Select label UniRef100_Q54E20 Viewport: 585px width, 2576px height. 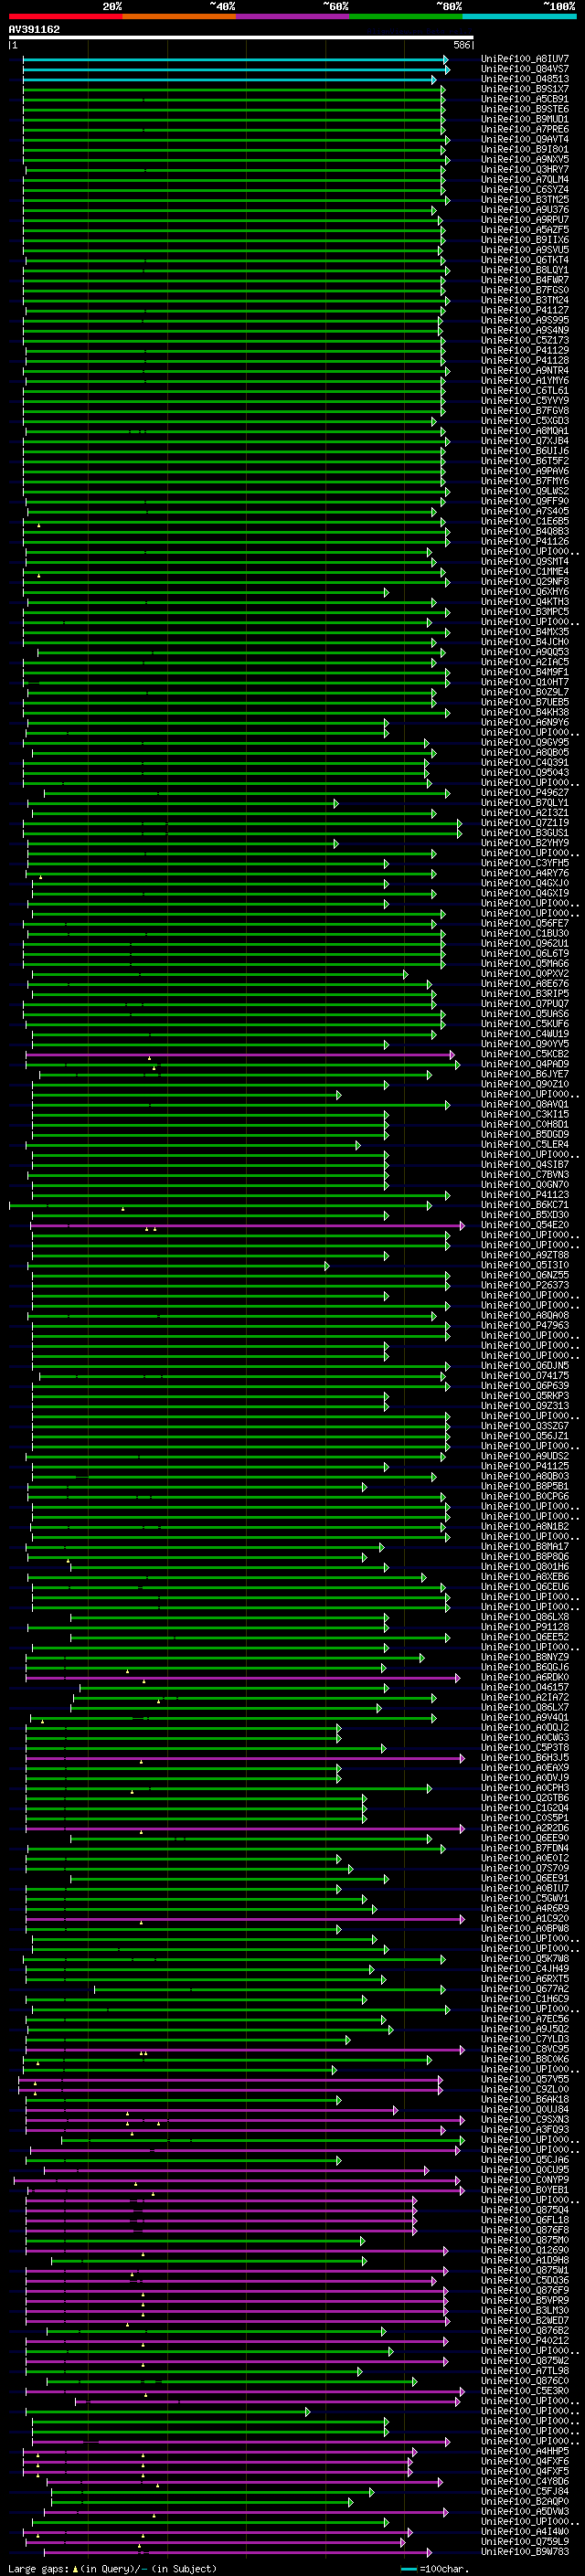(524, 1225)
